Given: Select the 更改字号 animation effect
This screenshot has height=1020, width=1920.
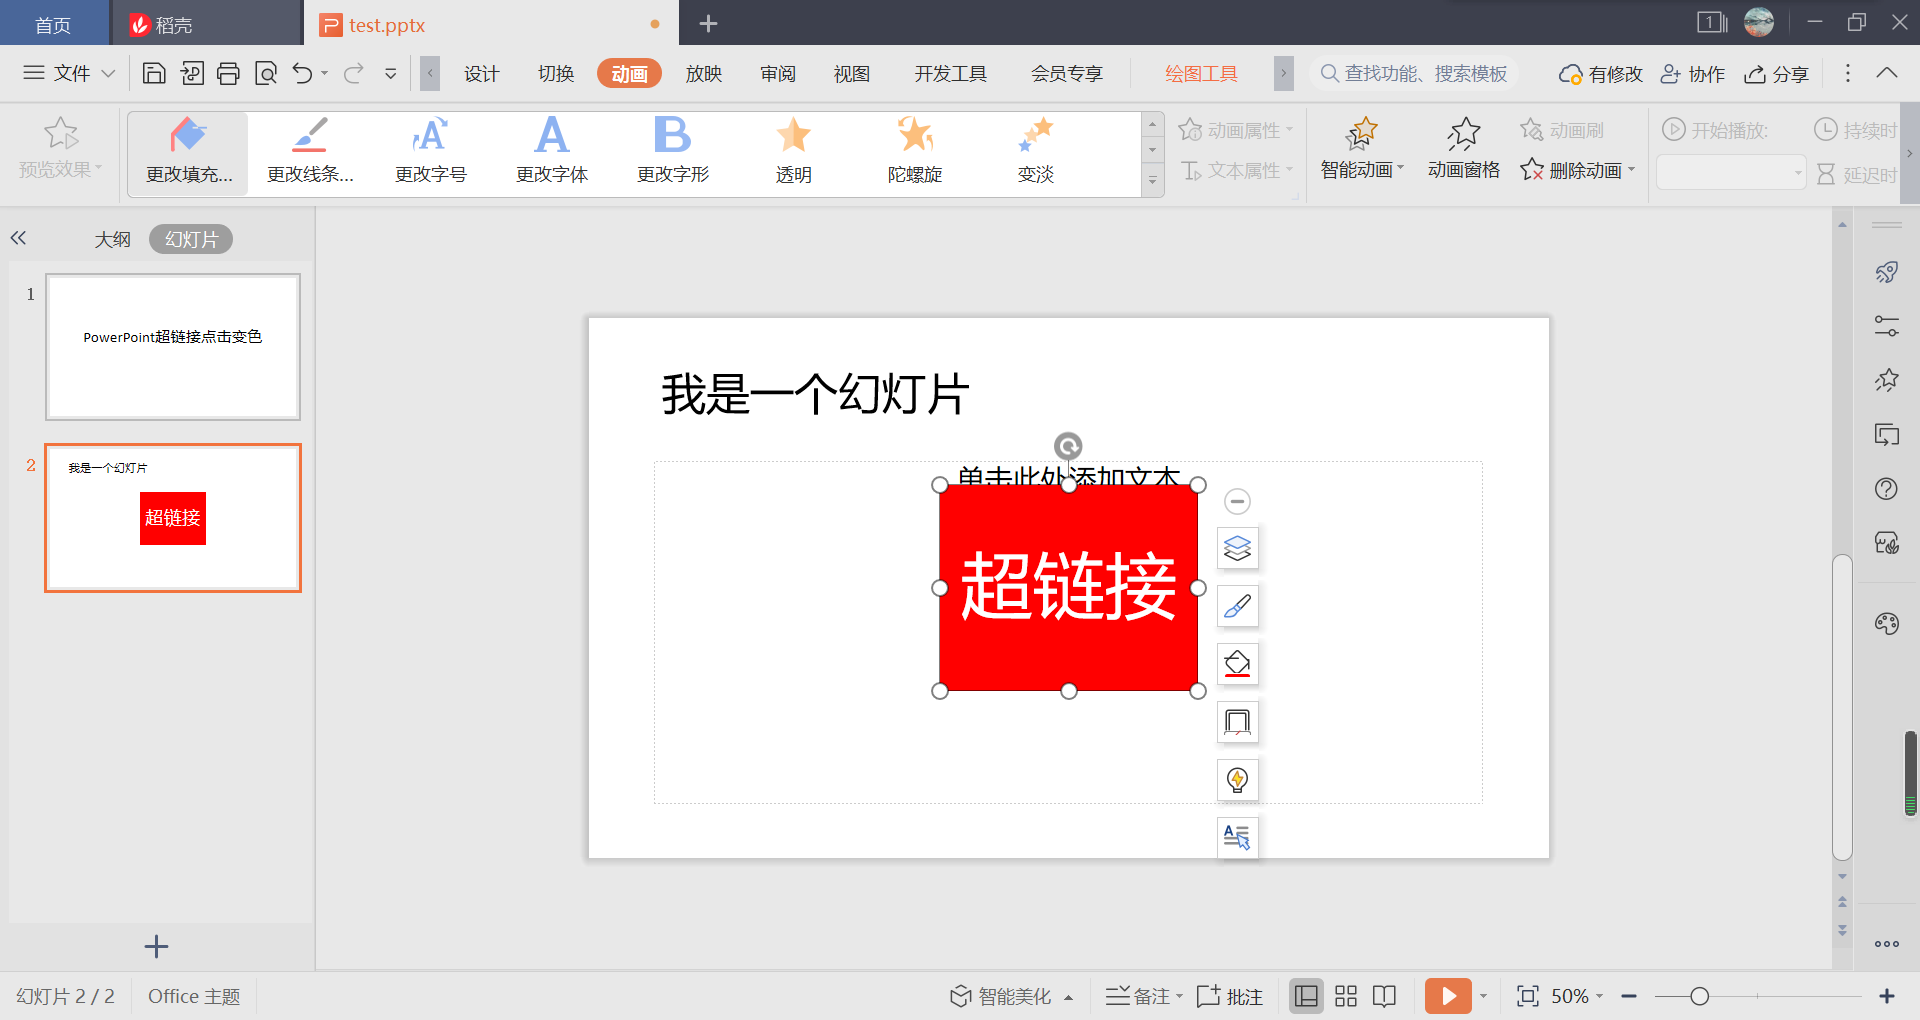Looking at the screenshot, I should (431, 153).
